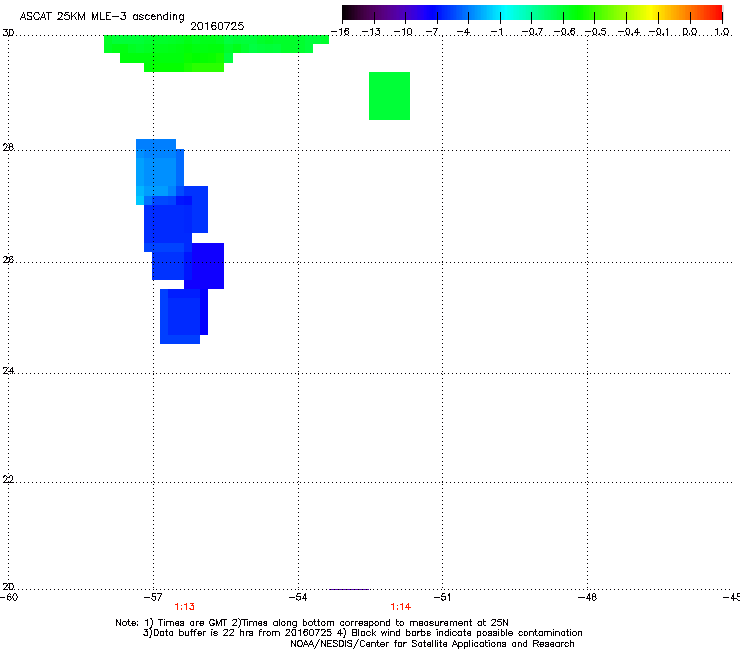The height and width of the screenshot is (650, 740).
Task: Pick the yellow section of color bar
Action: [x=653, y=13]
